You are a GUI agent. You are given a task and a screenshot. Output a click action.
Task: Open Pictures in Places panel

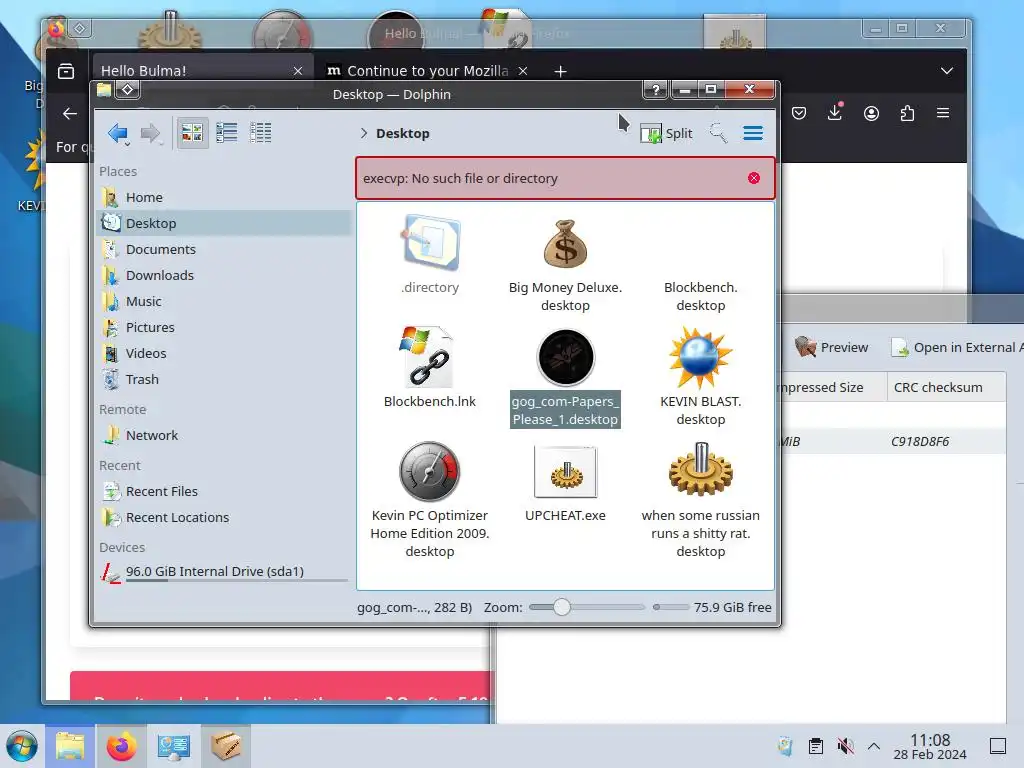click(x=224, y=327)
